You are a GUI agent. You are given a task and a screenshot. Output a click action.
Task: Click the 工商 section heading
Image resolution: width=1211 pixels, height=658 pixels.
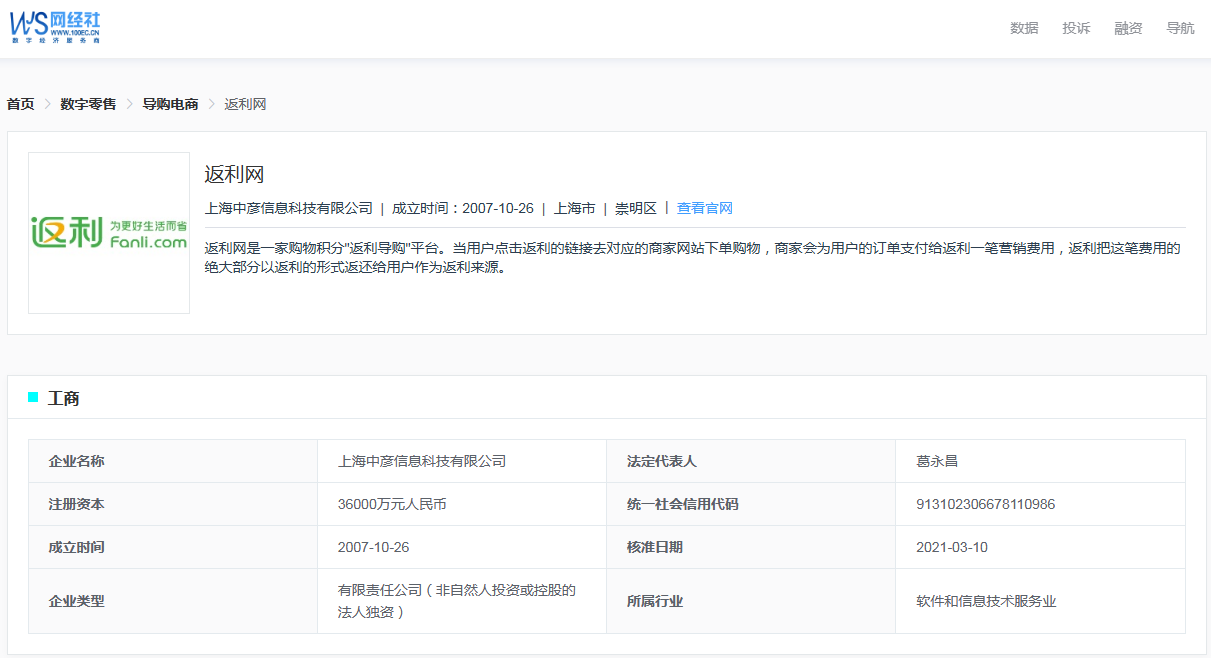click(64, 398)
